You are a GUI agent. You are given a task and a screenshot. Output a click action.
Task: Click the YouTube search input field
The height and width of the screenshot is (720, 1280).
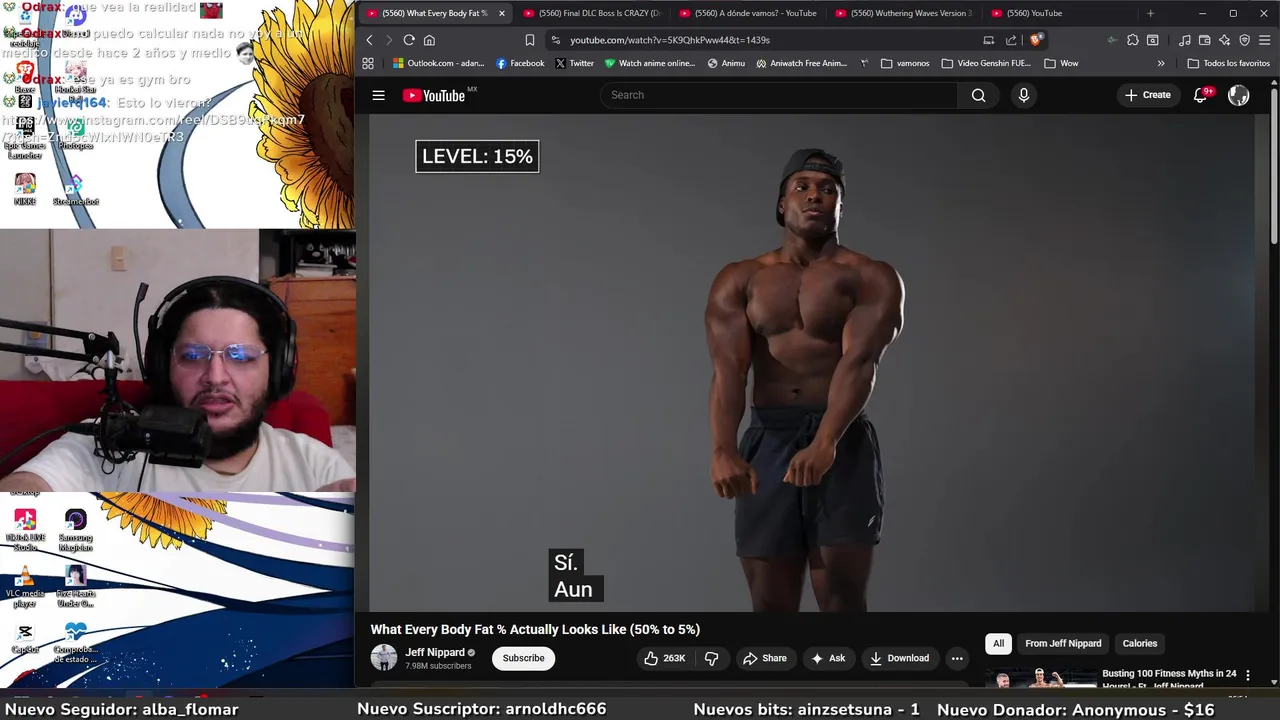click(778, 95)
